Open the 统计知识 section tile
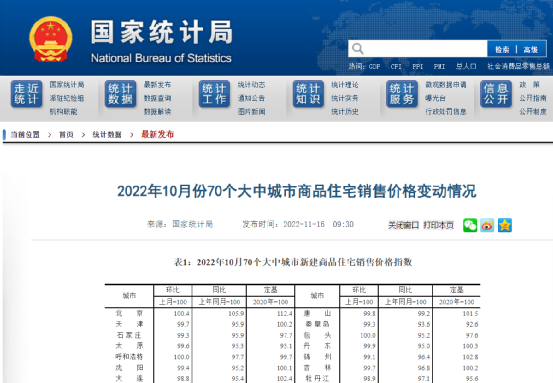553x383 pixels. 308,94
